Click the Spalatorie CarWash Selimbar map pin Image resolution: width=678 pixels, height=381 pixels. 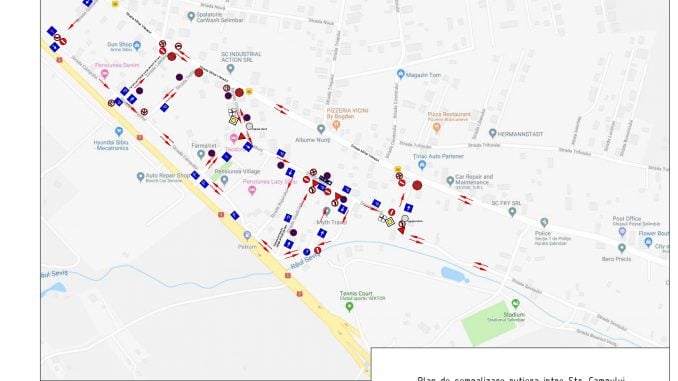(191, 16)
